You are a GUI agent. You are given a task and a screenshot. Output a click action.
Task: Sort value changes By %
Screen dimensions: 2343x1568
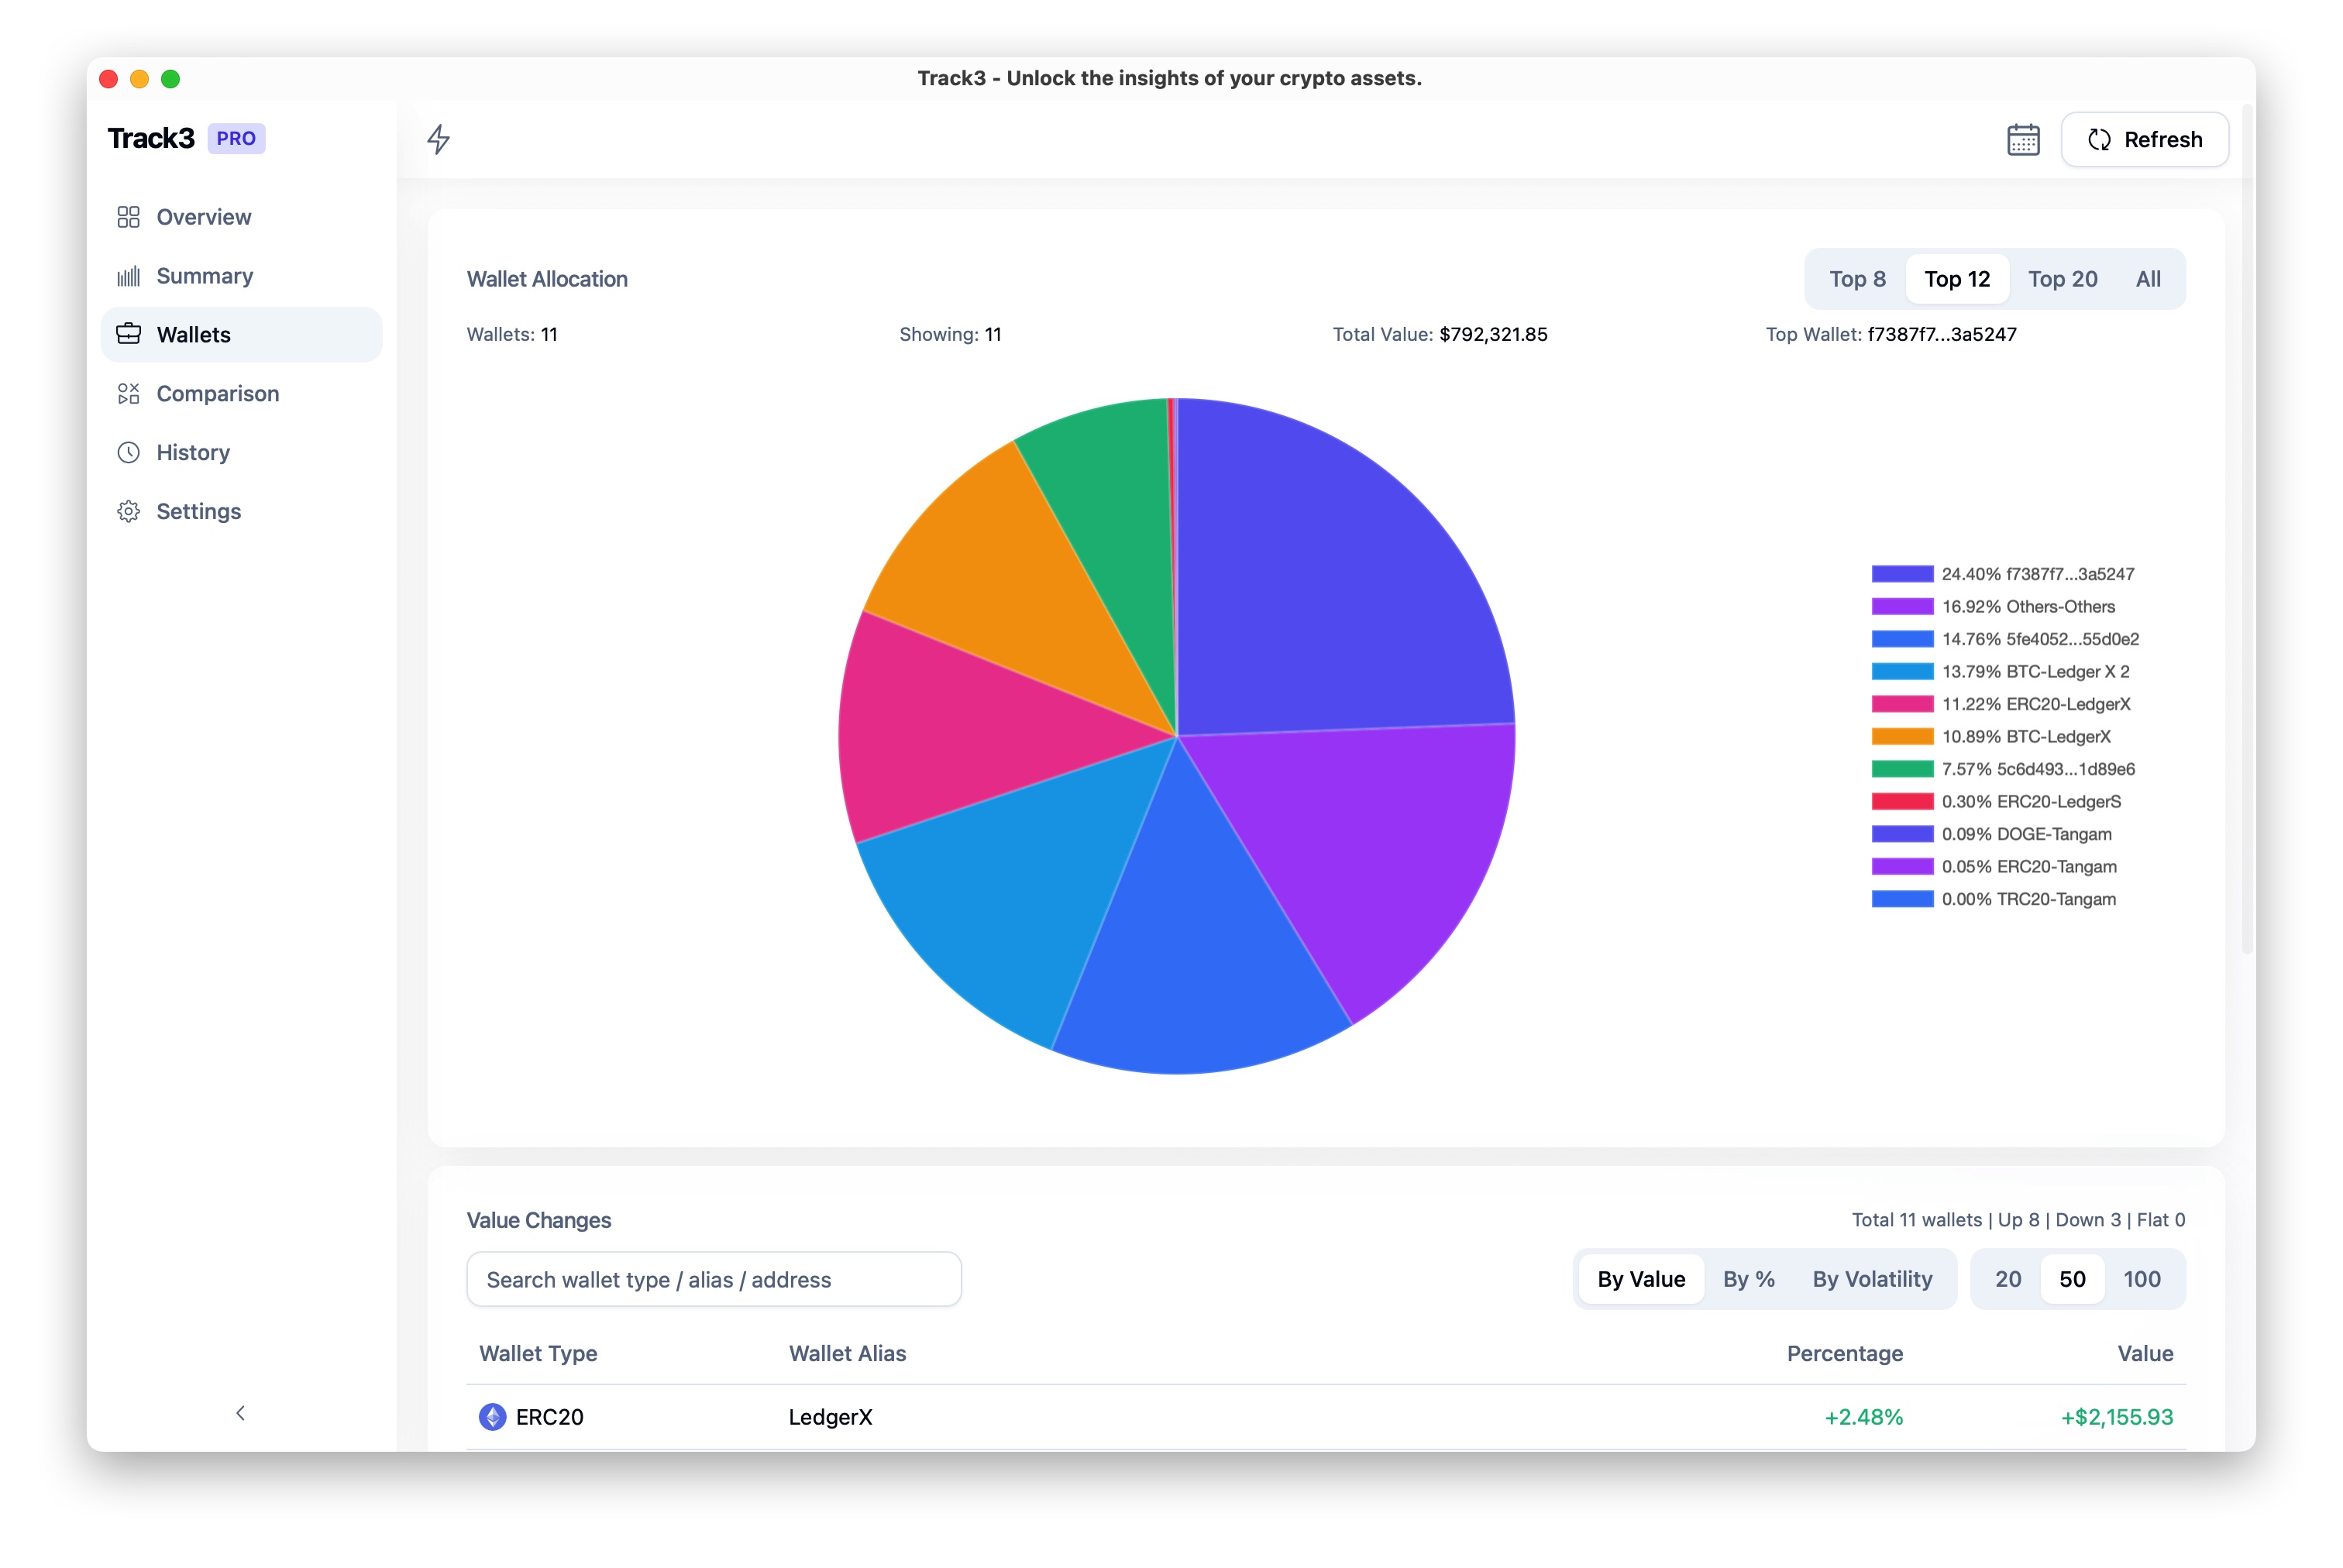[x=1748, y=1279]
